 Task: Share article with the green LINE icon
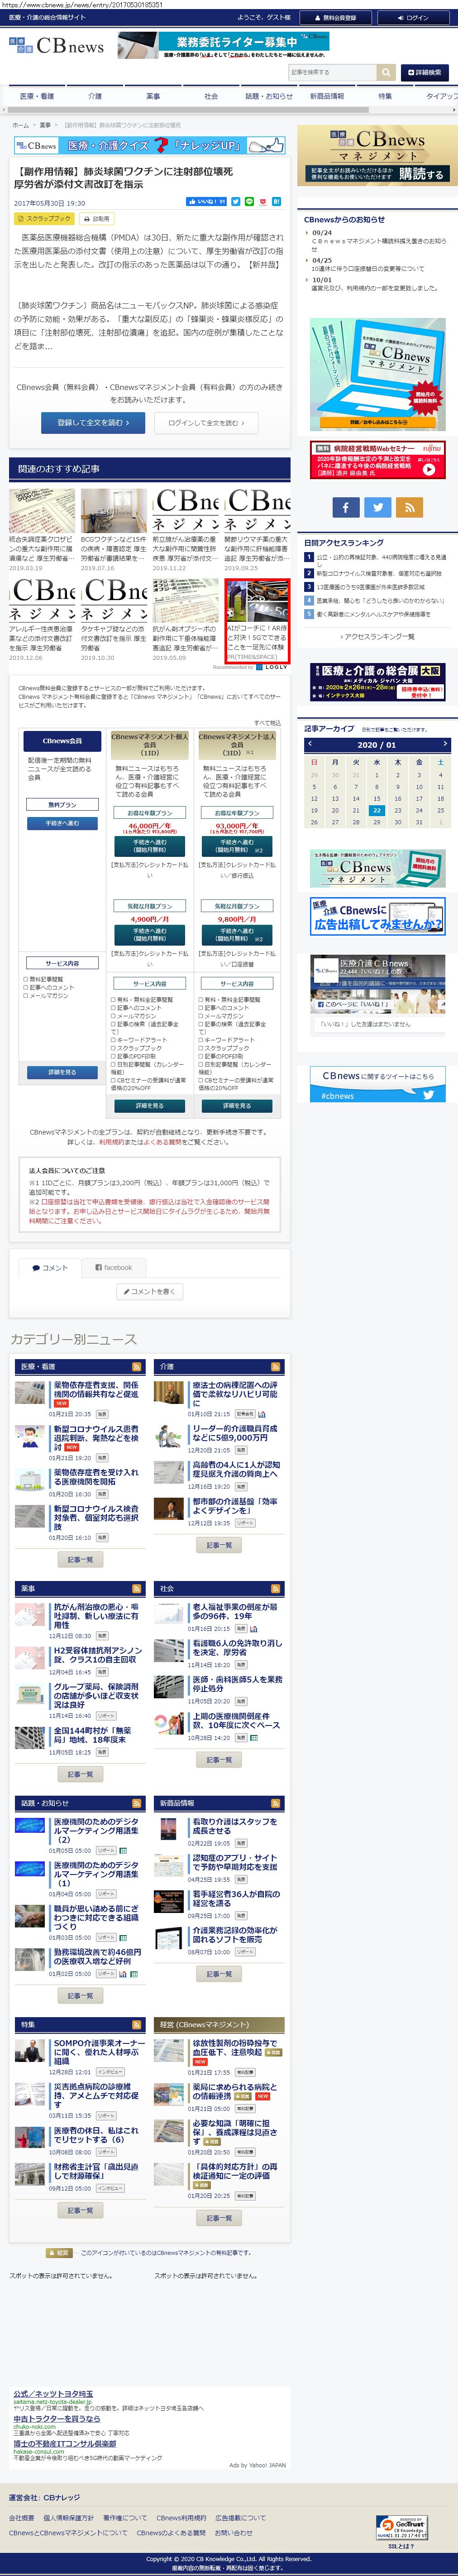coord(250,201)
